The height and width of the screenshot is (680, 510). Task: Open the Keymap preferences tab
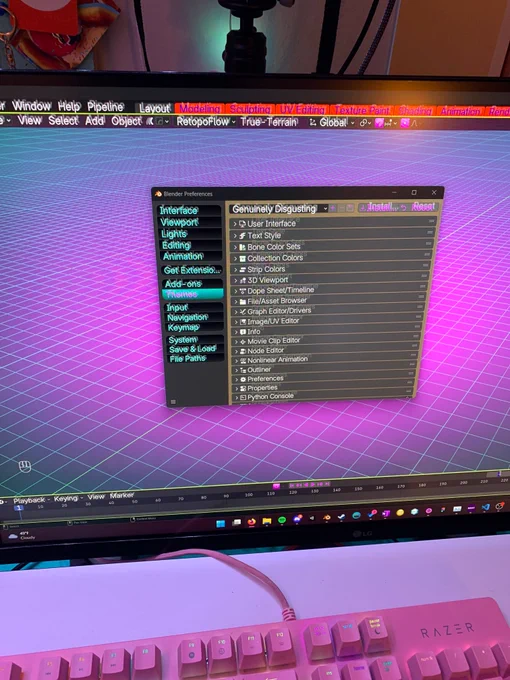[195, 327]
